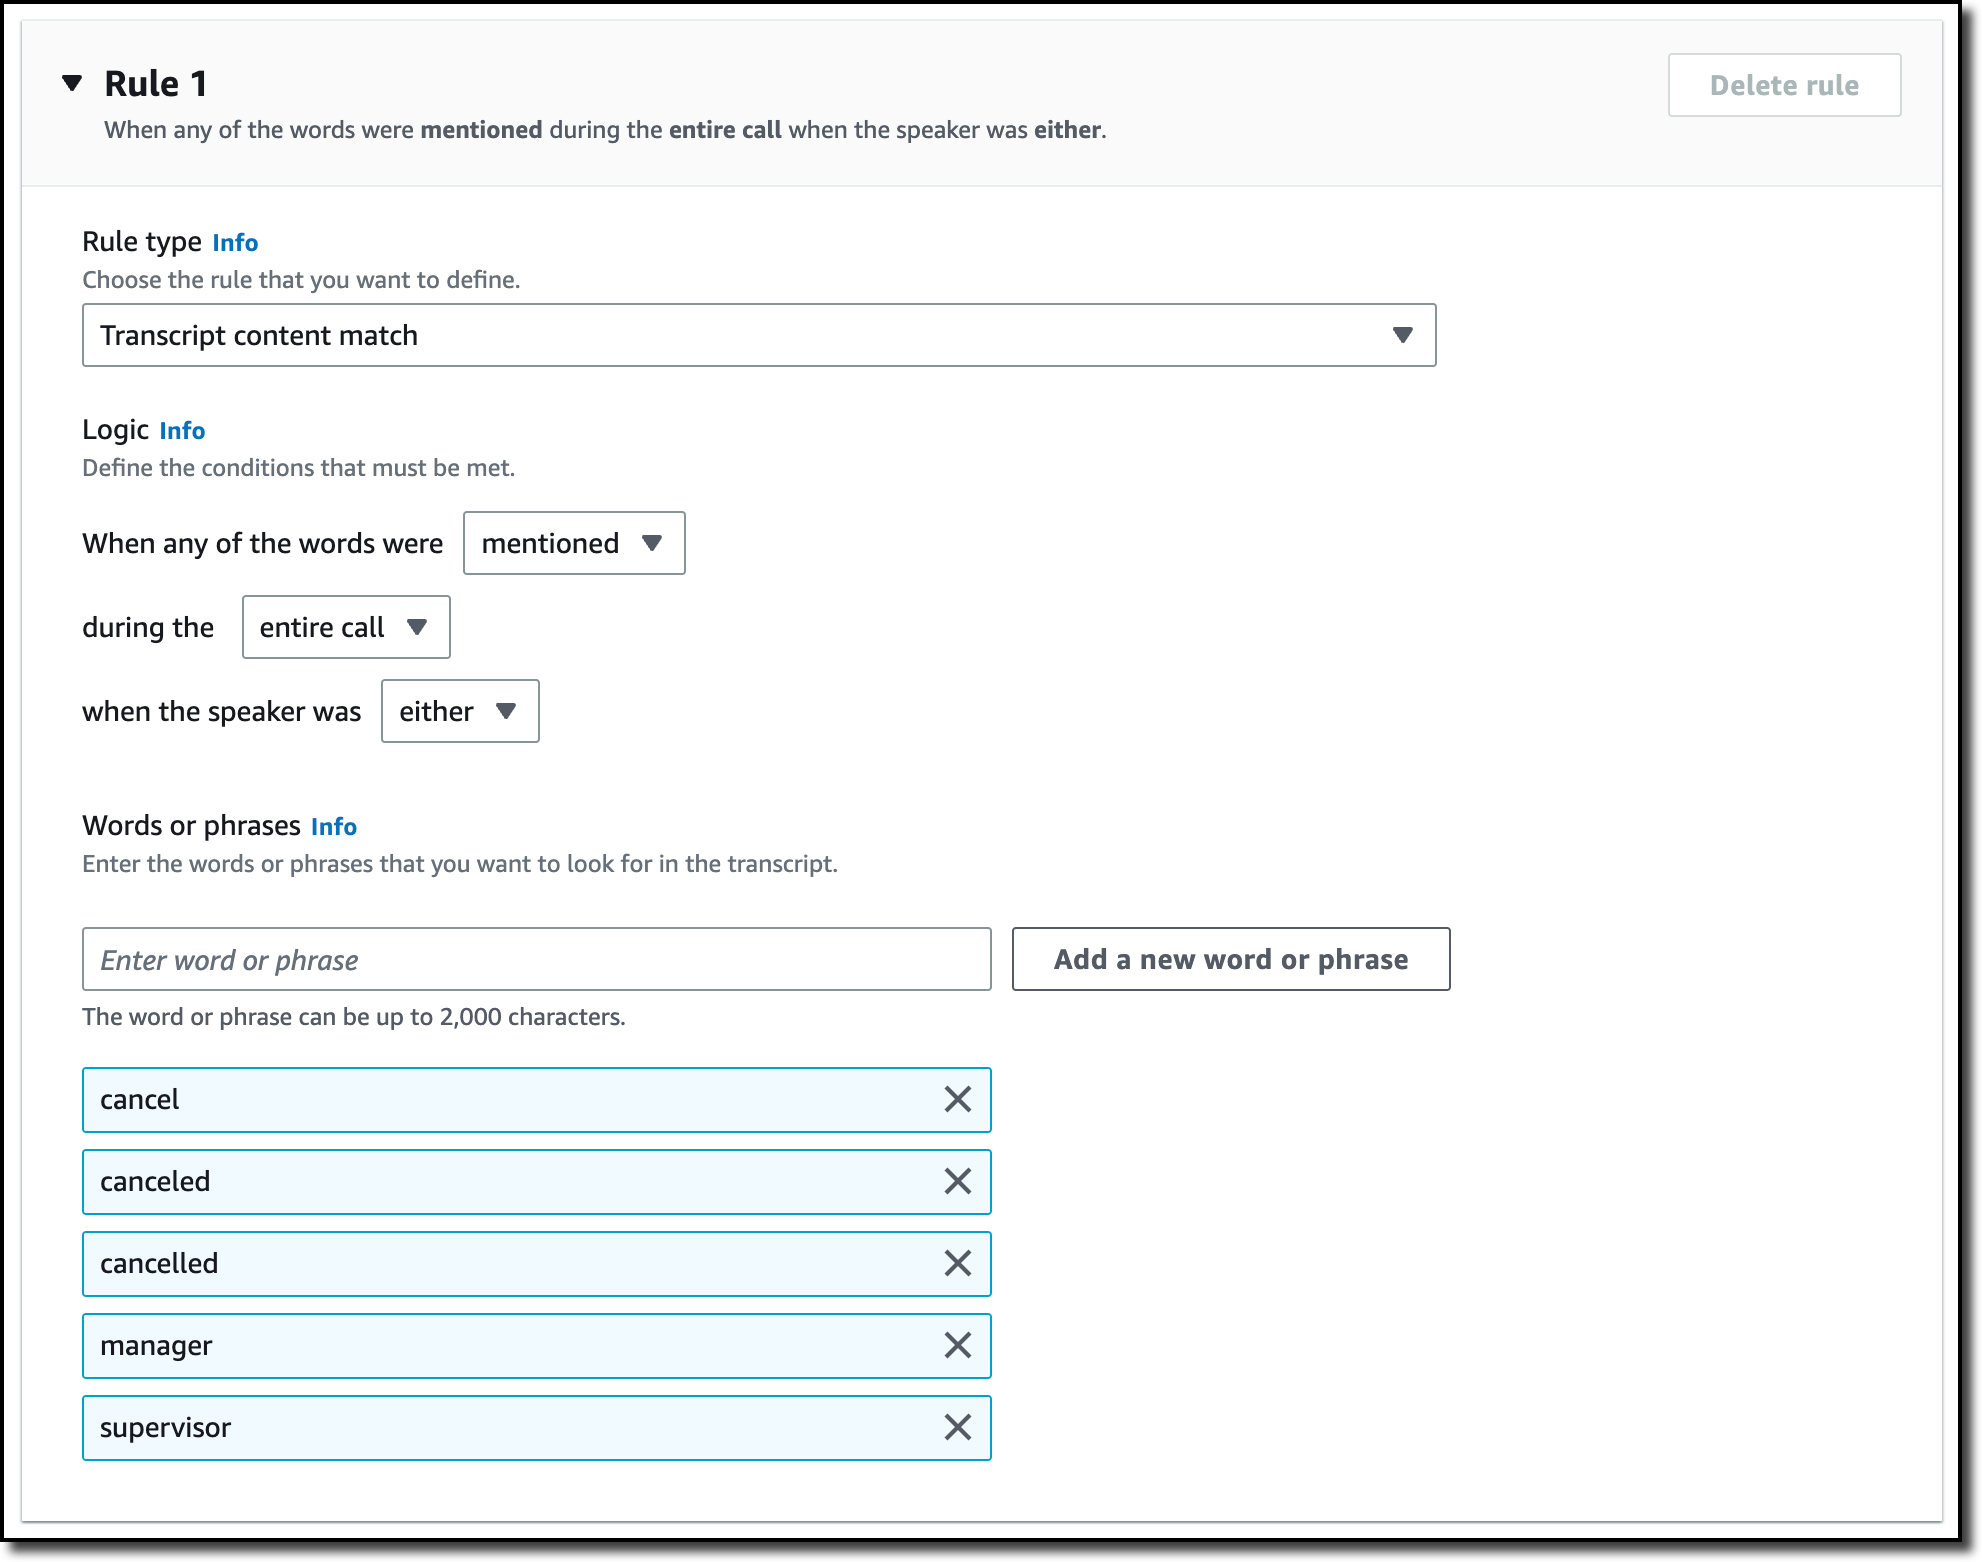Open Info link beside Words or phrases
The image size is (1982, 1562).
click(333, 827)
